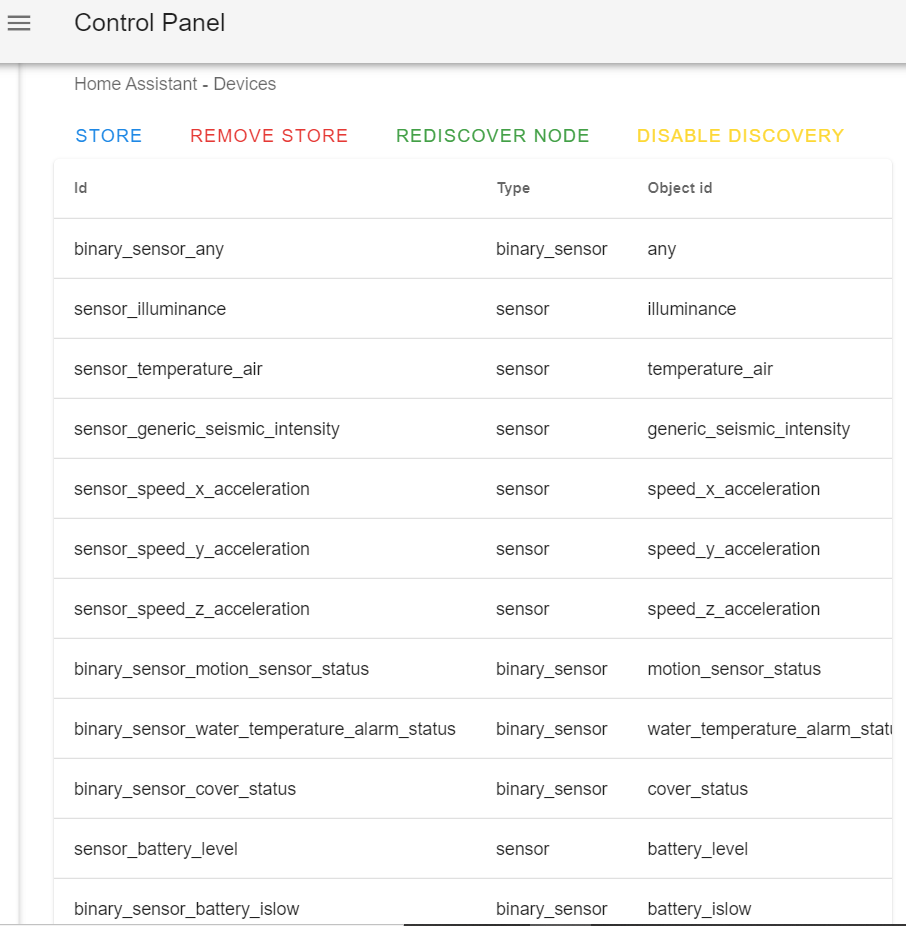Image resolution: width=906 pixels, height=926 pixels.
Task: Sort table by the Type column header
Action: (x=513, y=188)
